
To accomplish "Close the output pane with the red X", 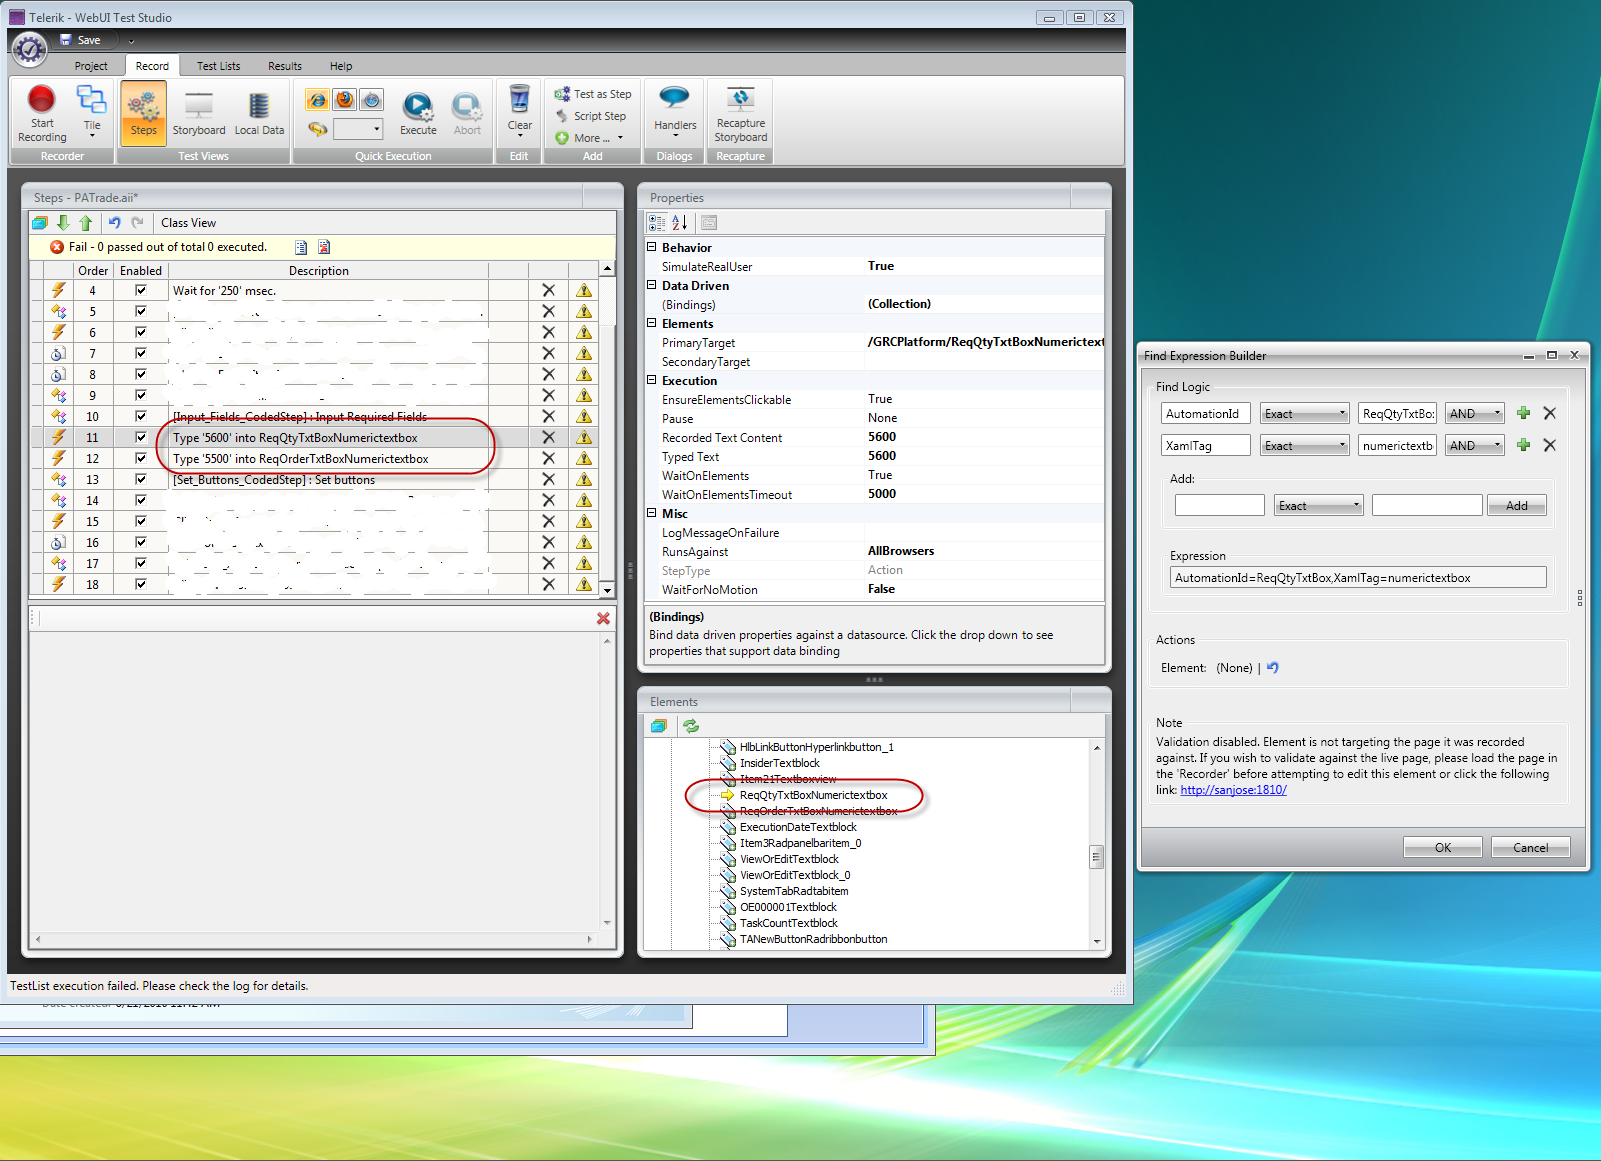I will pos(603,618).
